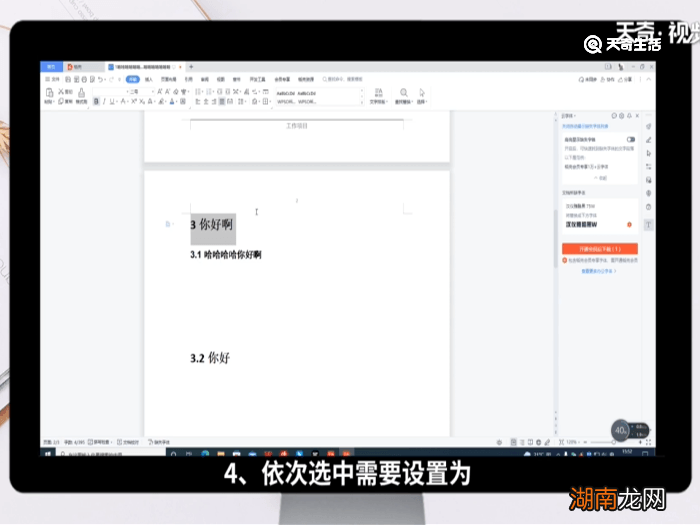Image resolution: width=700 pixels, height=525 pixels.
Task: Switch to the Page Layout ribbon tab
Action: pos(168,79)
